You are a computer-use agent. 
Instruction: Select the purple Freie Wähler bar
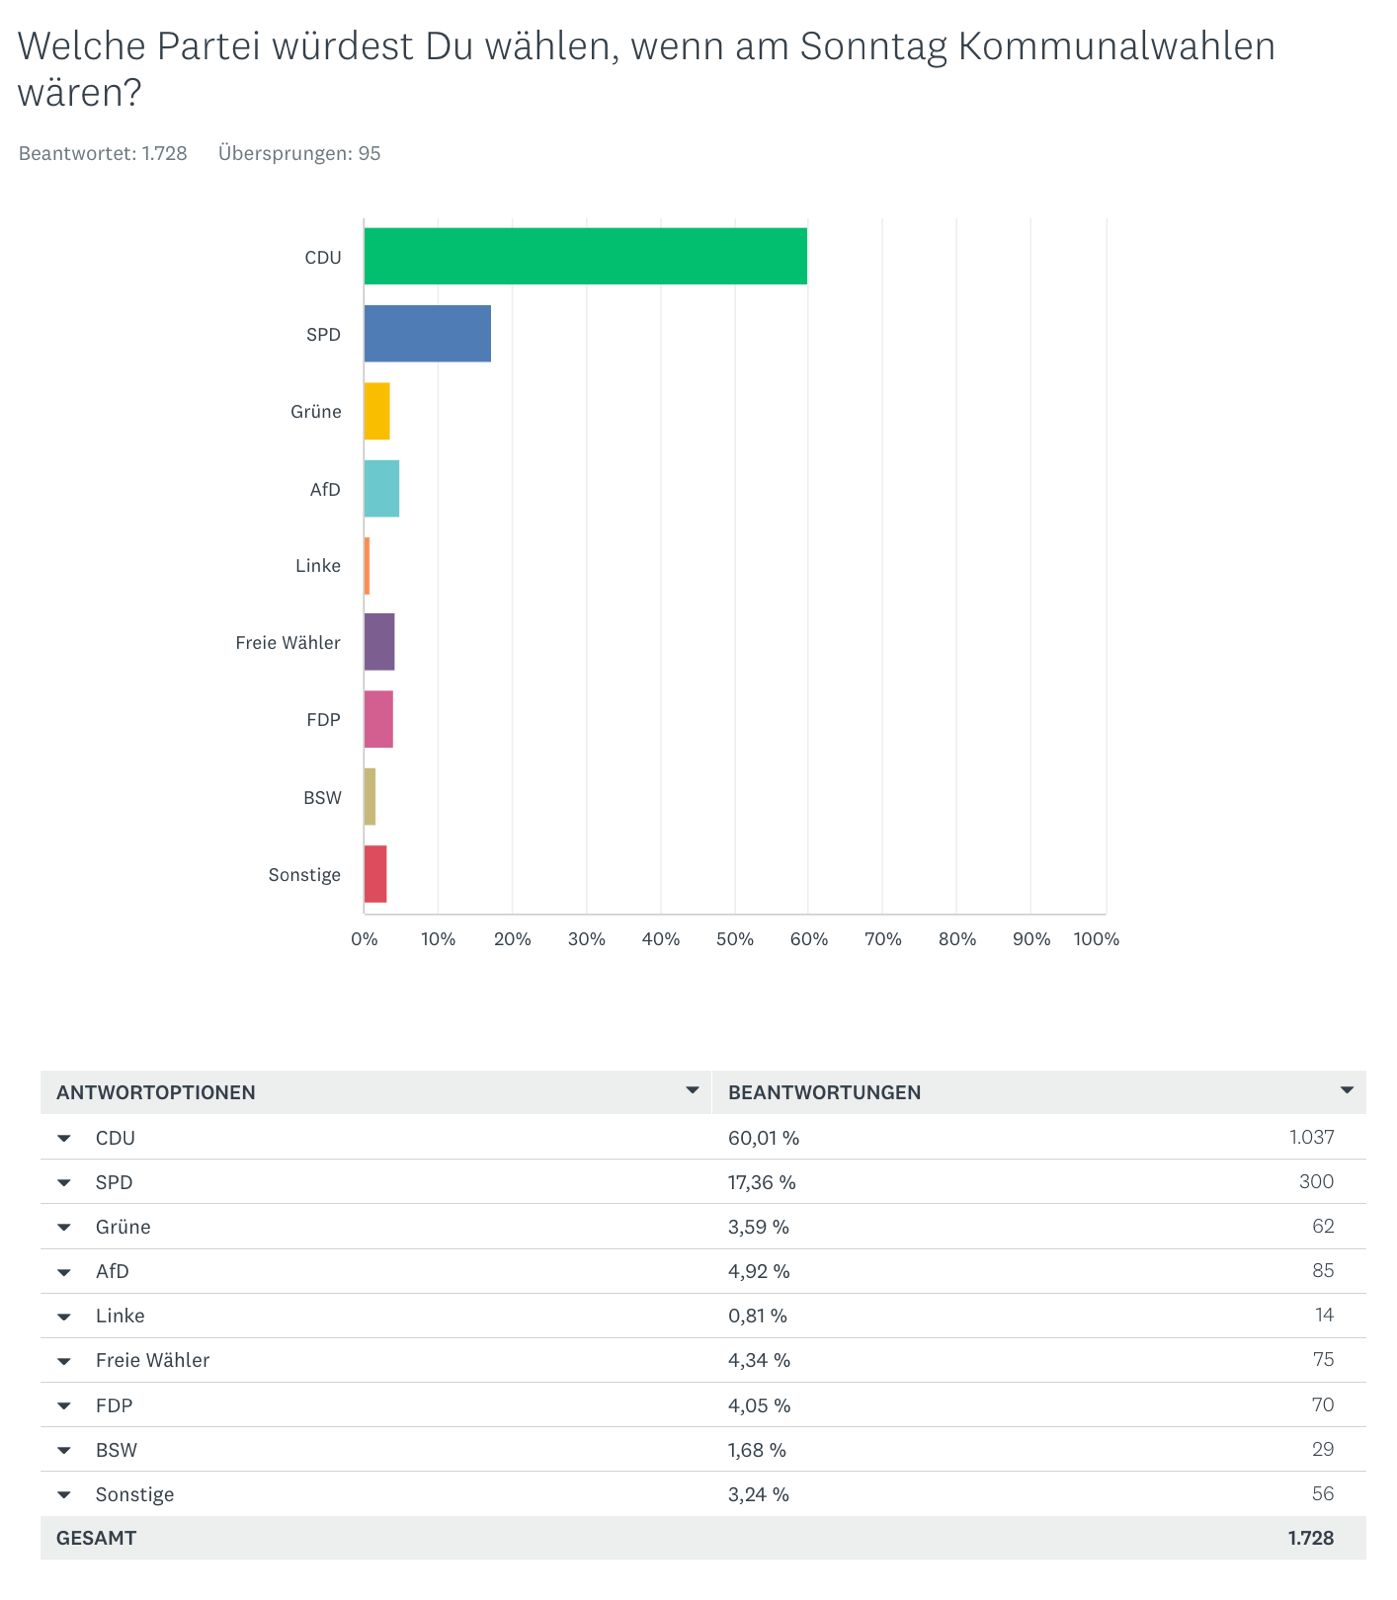click(x=379, y=642)
